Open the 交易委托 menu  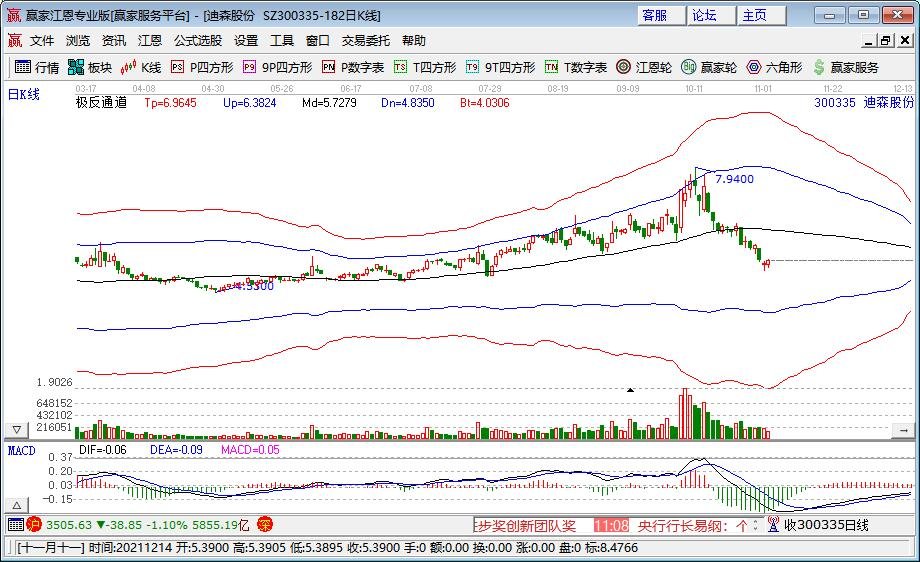click(366, 40)
